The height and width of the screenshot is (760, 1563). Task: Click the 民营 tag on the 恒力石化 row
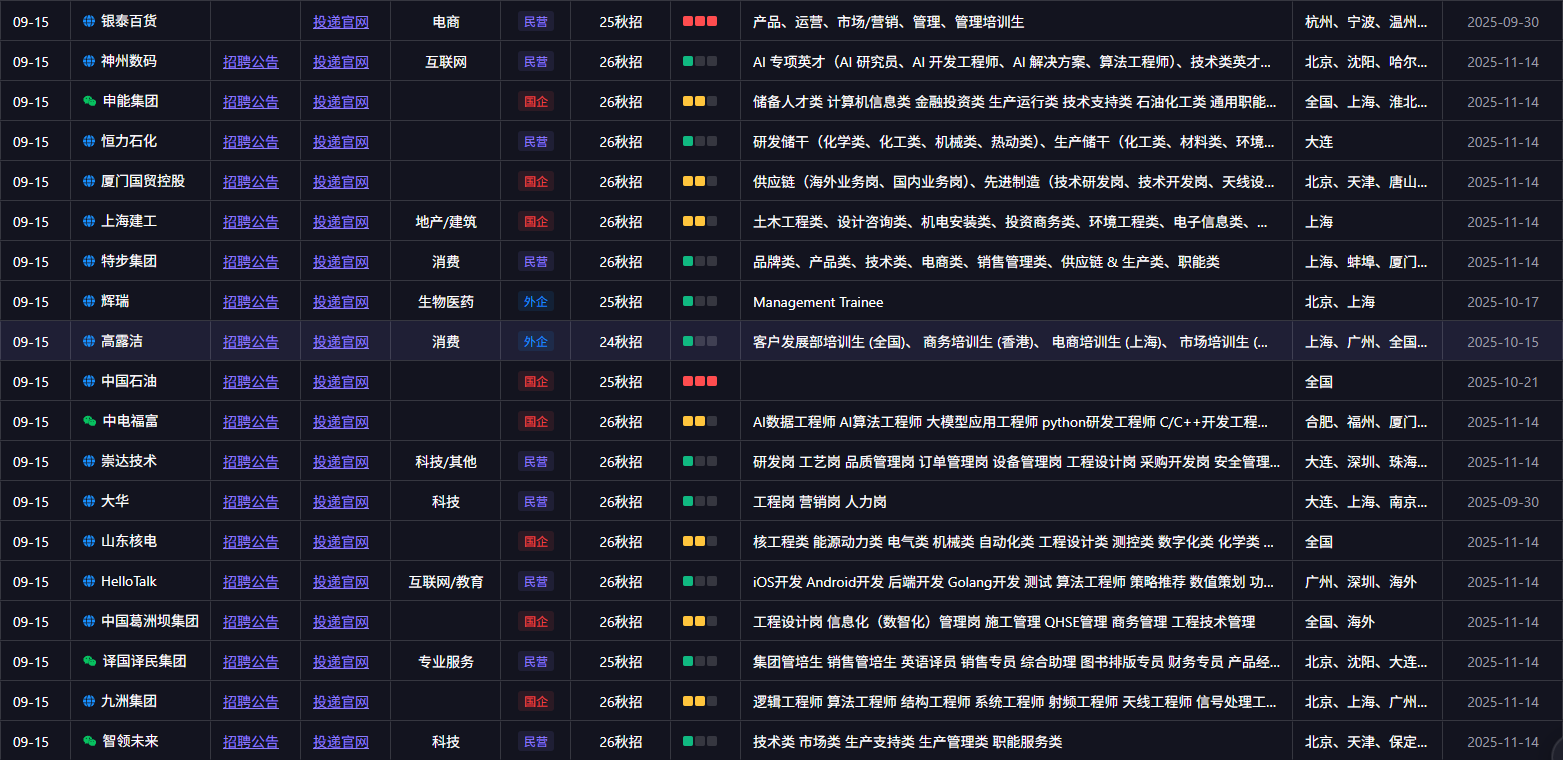click(535, 141)
